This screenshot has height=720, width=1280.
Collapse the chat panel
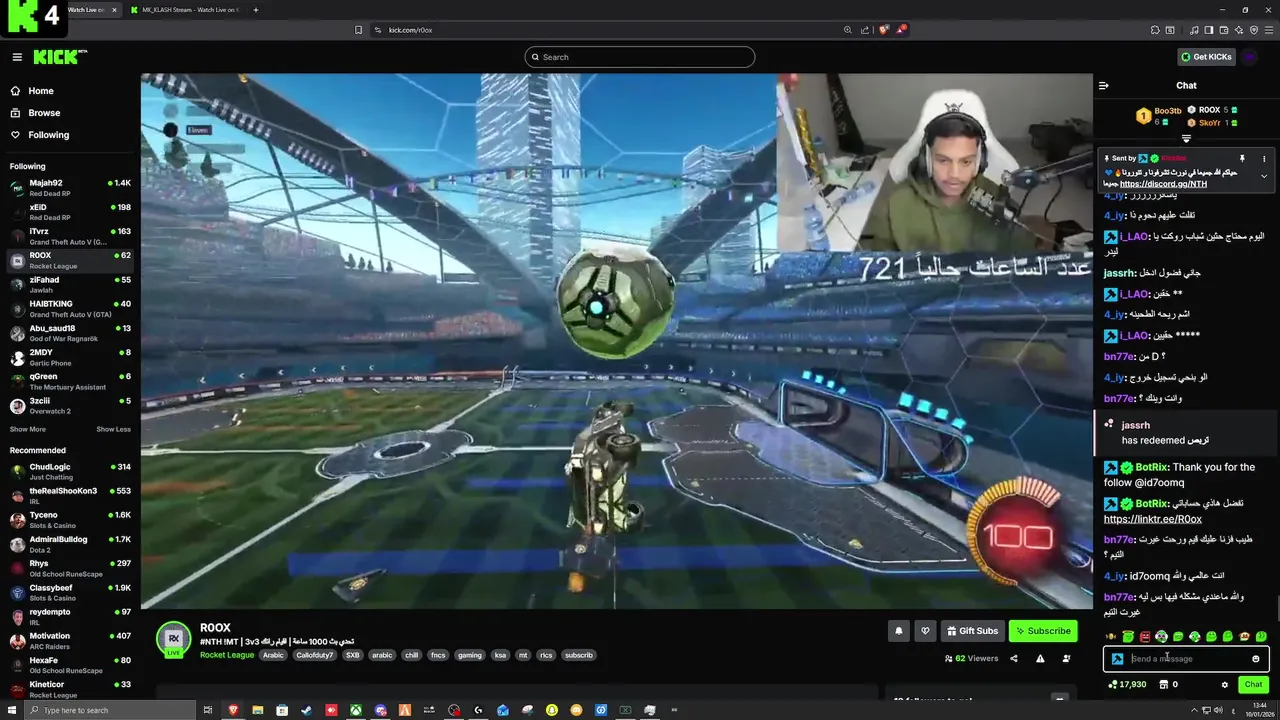tap(1104, 85)
